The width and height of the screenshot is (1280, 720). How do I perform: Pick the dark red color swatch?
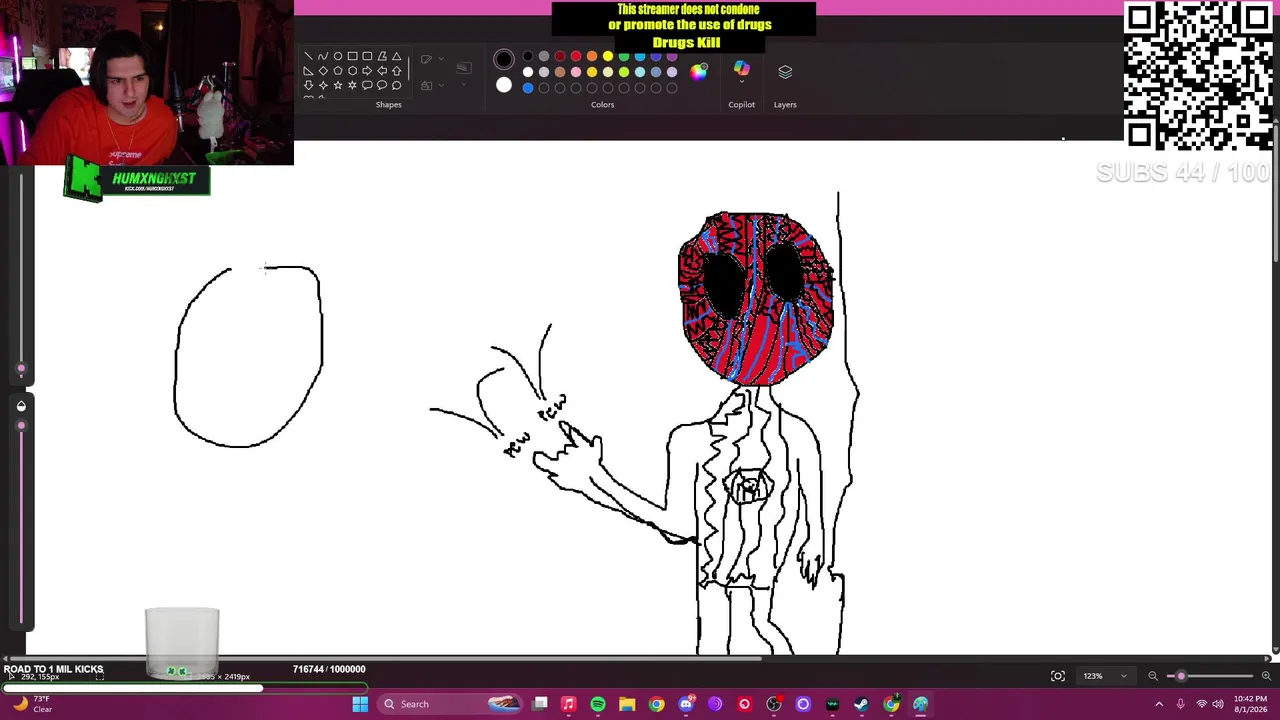pyautogui.click(x=560, y=56)
